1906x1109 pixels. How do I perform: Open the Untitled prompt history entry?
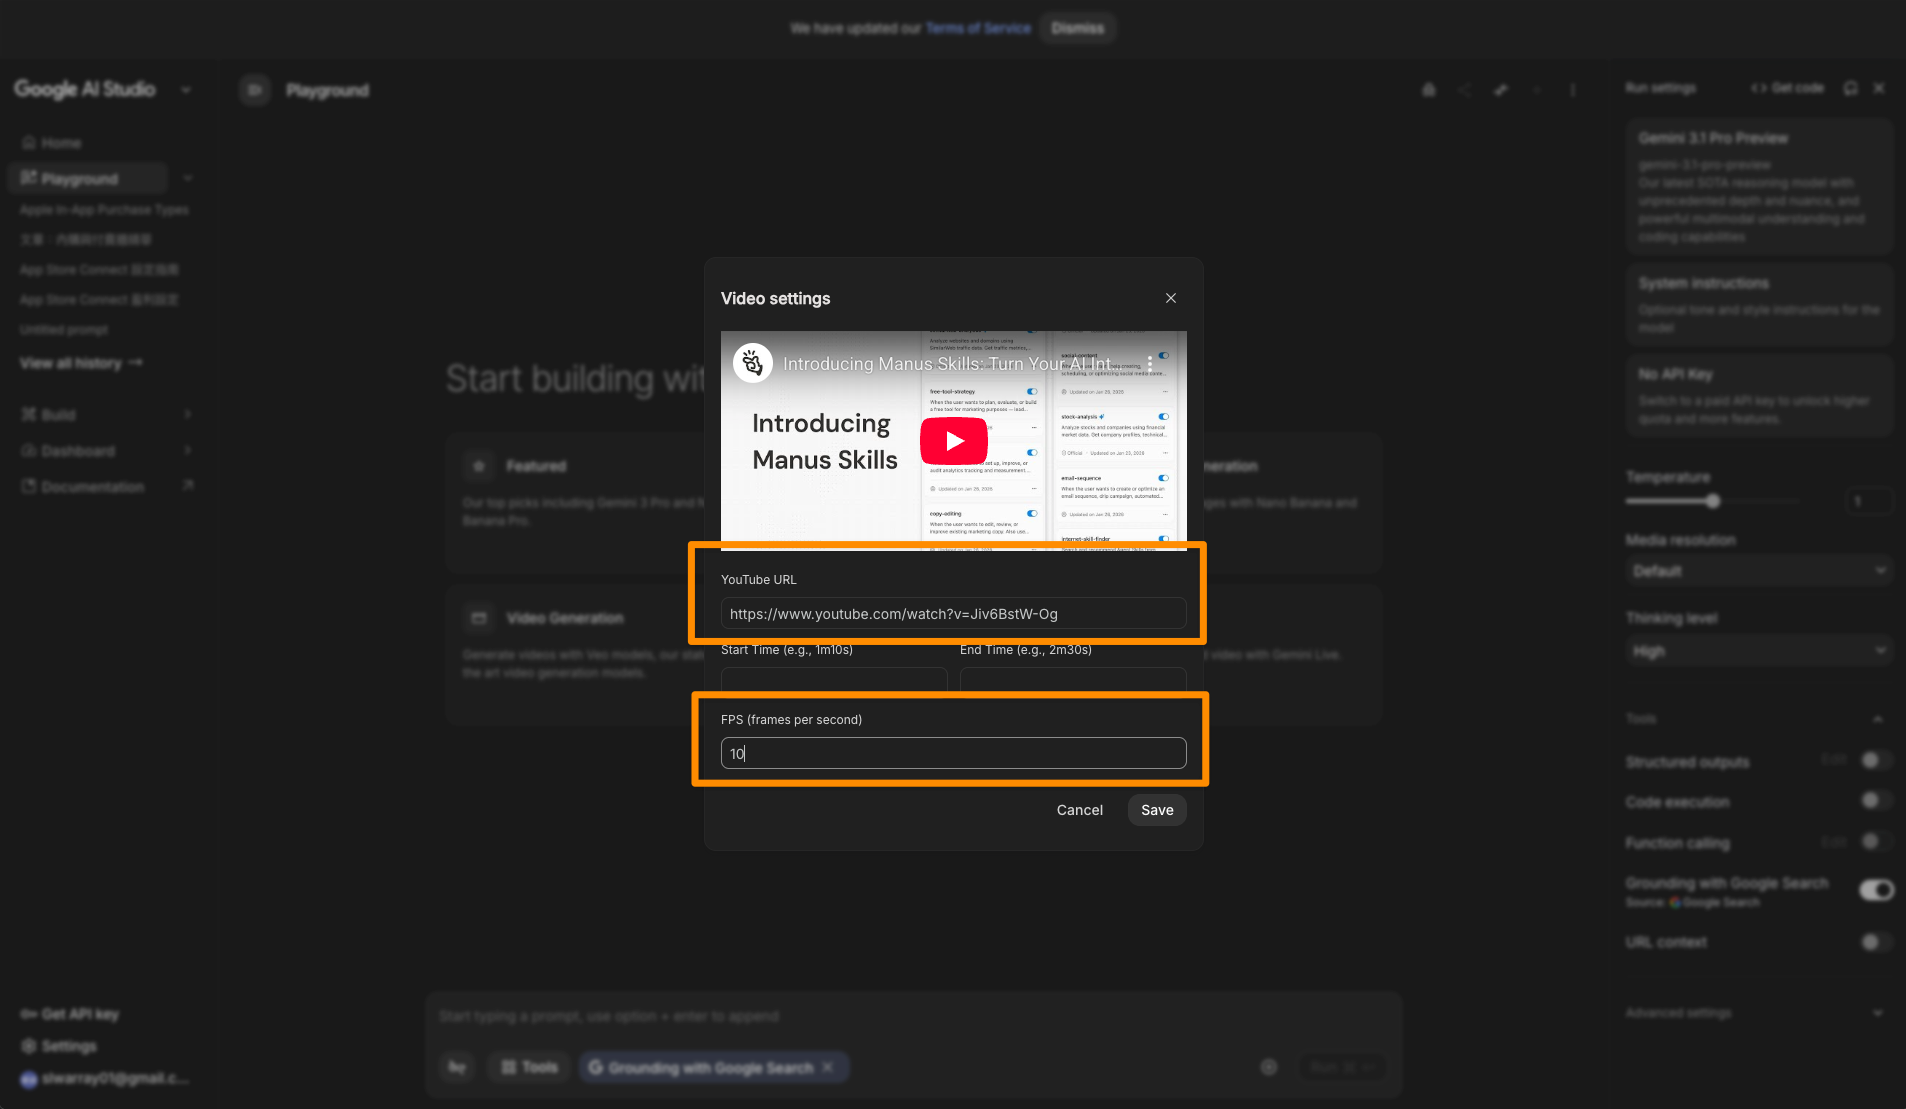coord(62,329)
